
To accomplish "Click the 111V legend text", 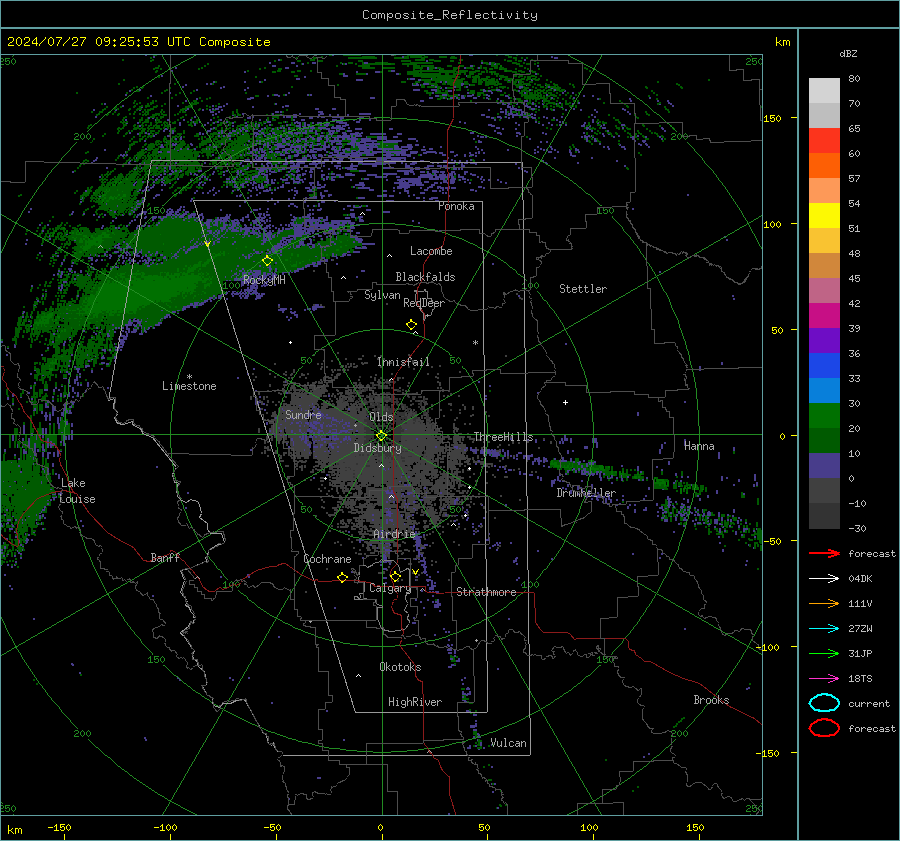I will (860, 603).
